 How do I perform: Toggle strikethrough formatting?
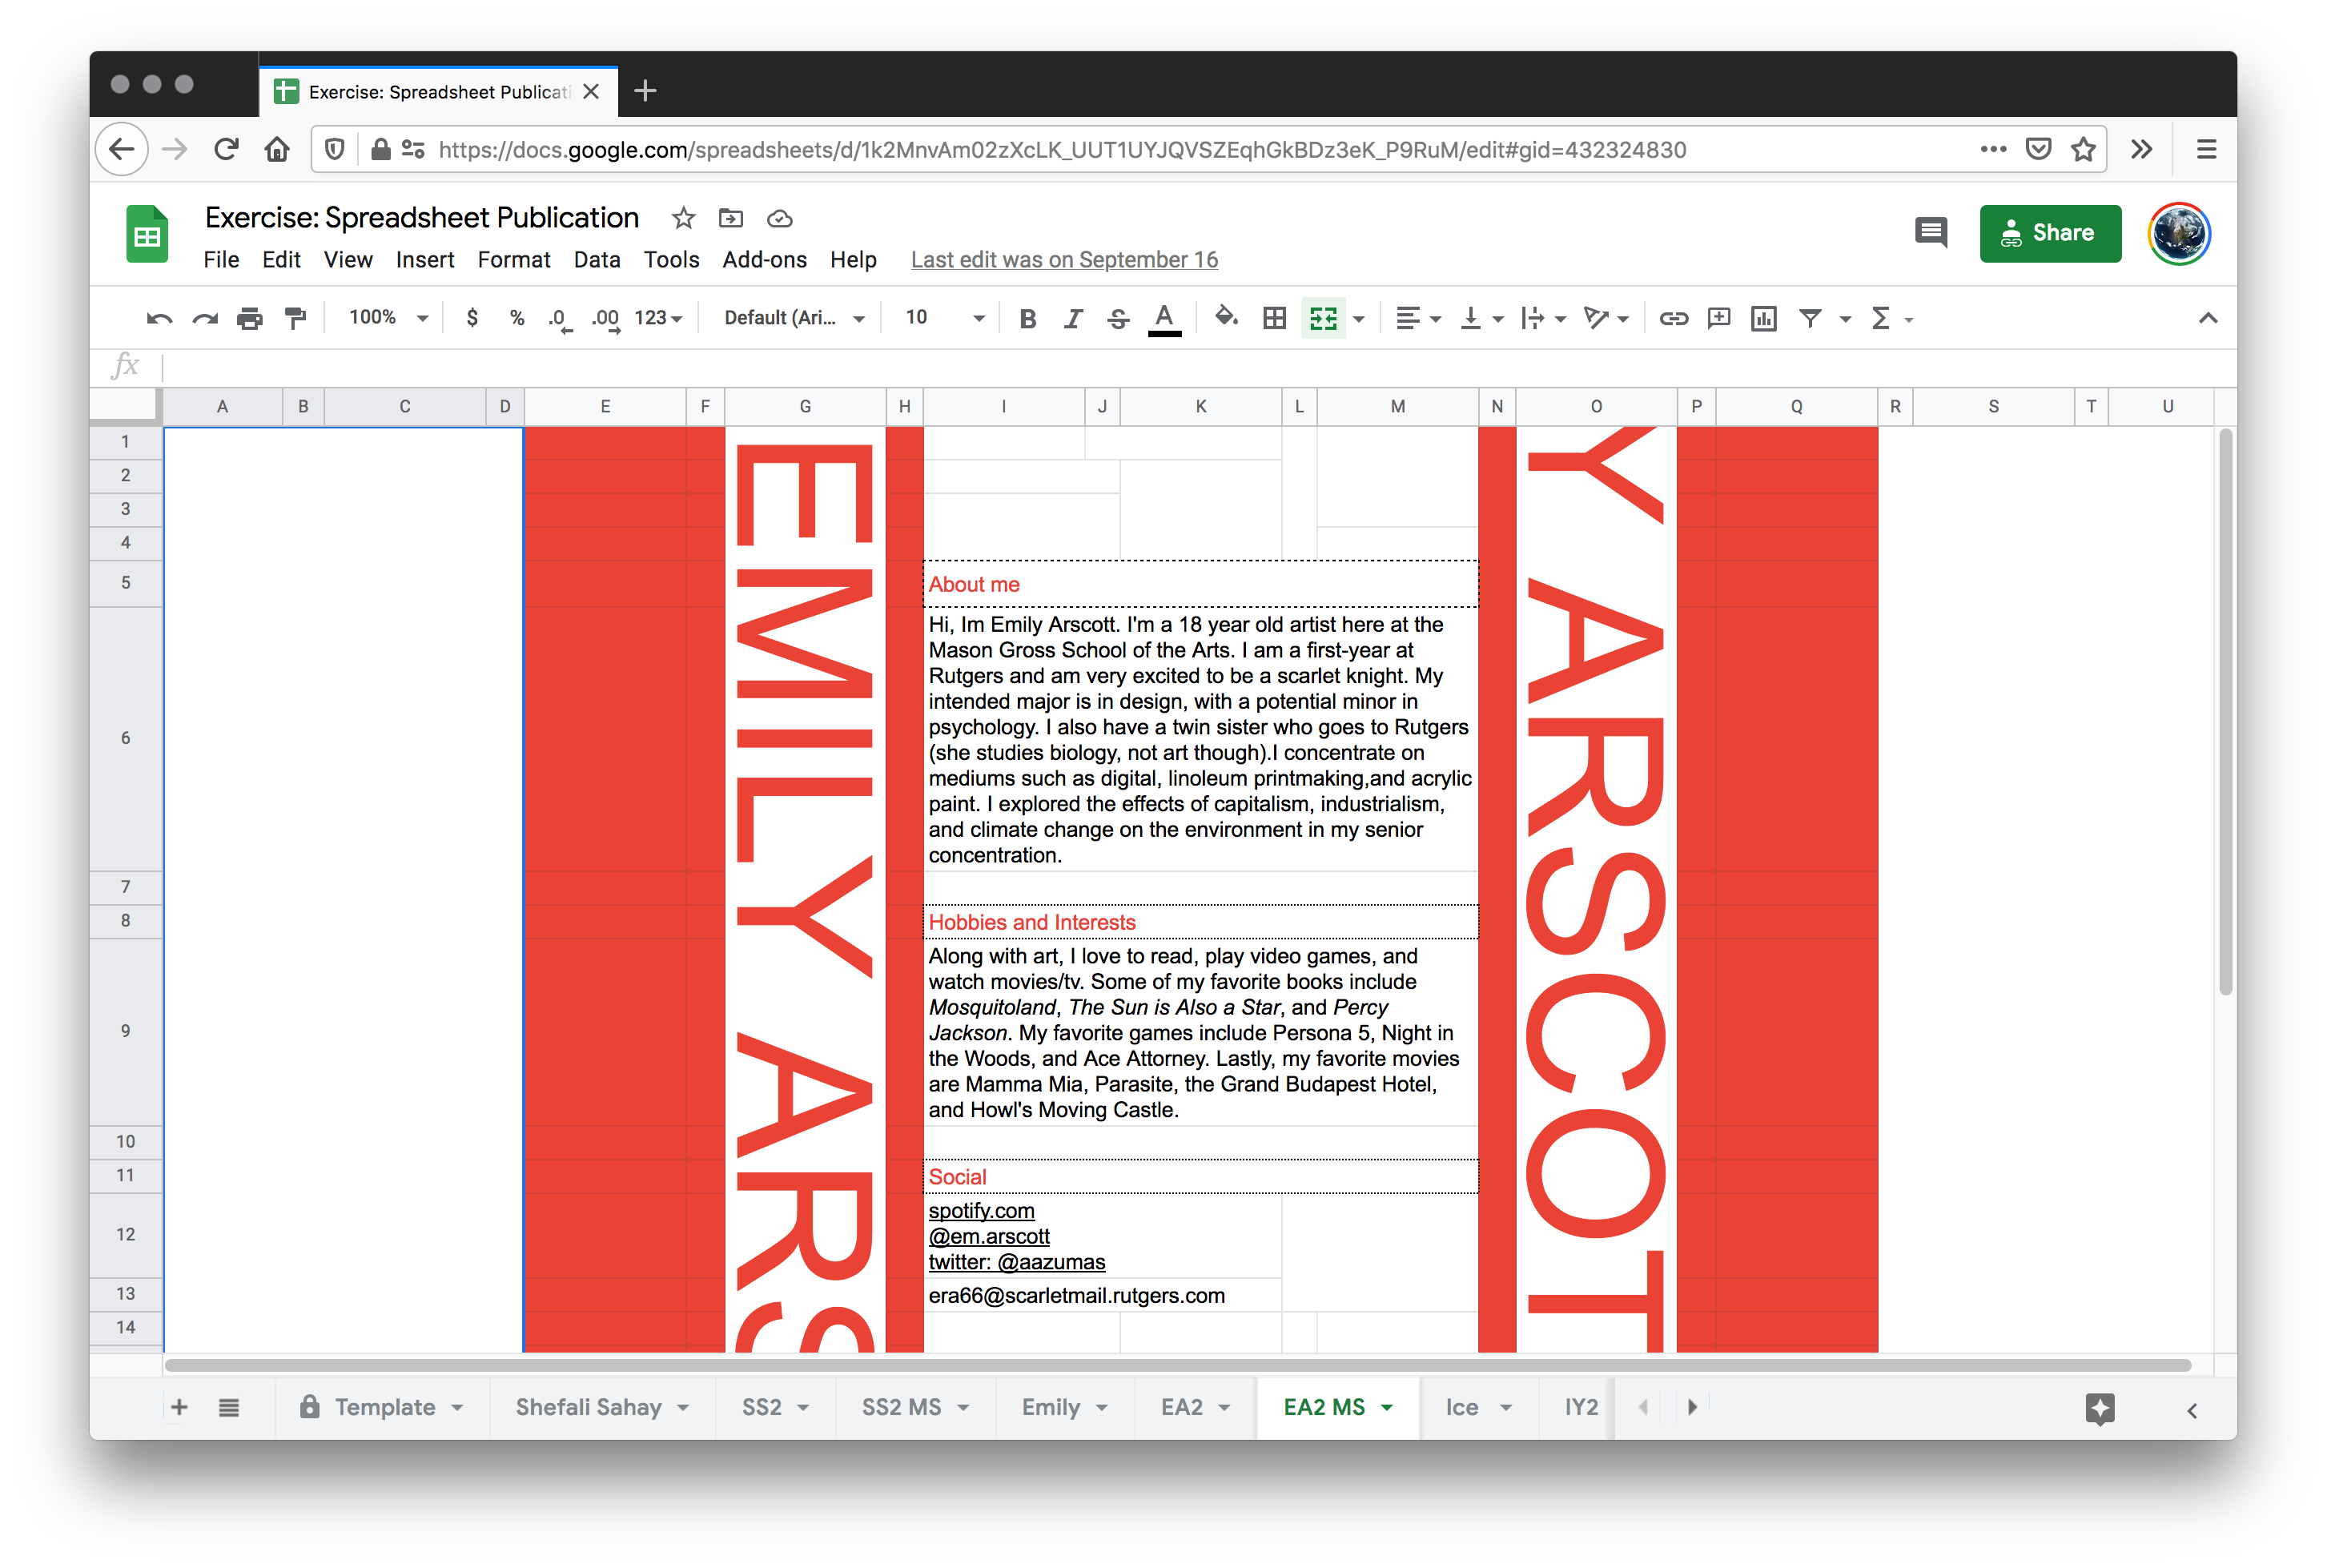pos(1118,319)
